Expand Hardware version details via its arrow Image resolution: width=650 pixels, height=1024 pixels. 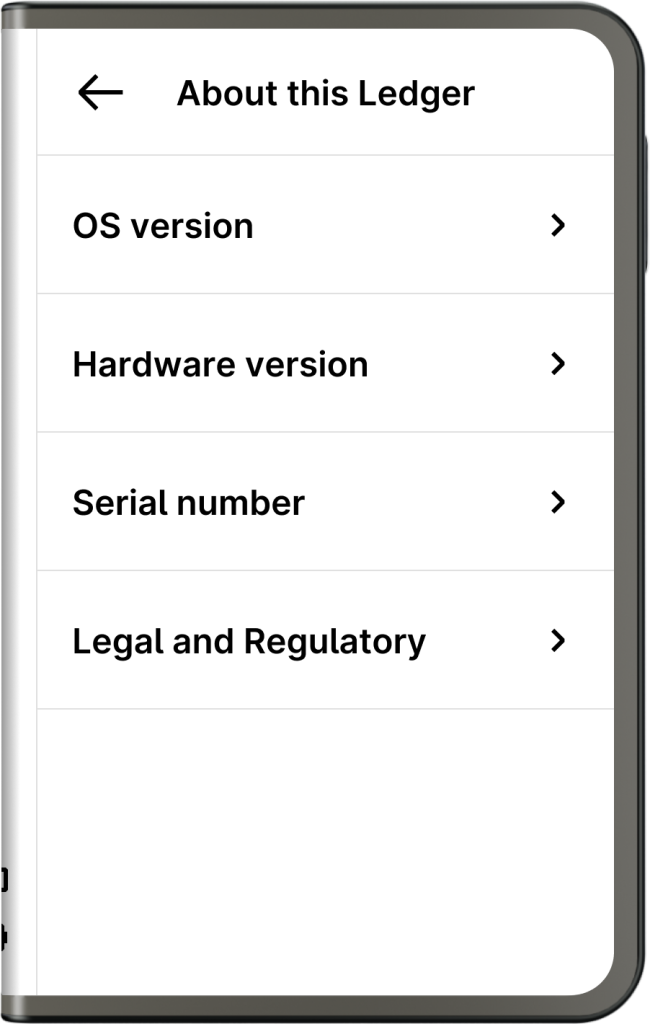(x=558, y=364)
